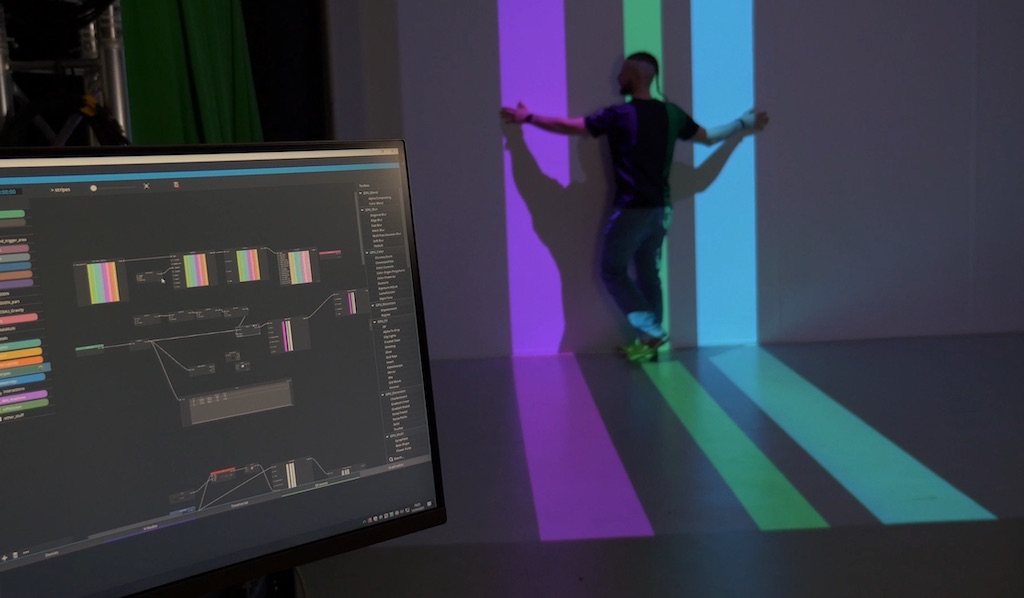Viewport: 1024px width, 598px height.
Task: Expand the GPU_Distortion toolbox category
Action: pyautogui.click(x=371, y=305)
